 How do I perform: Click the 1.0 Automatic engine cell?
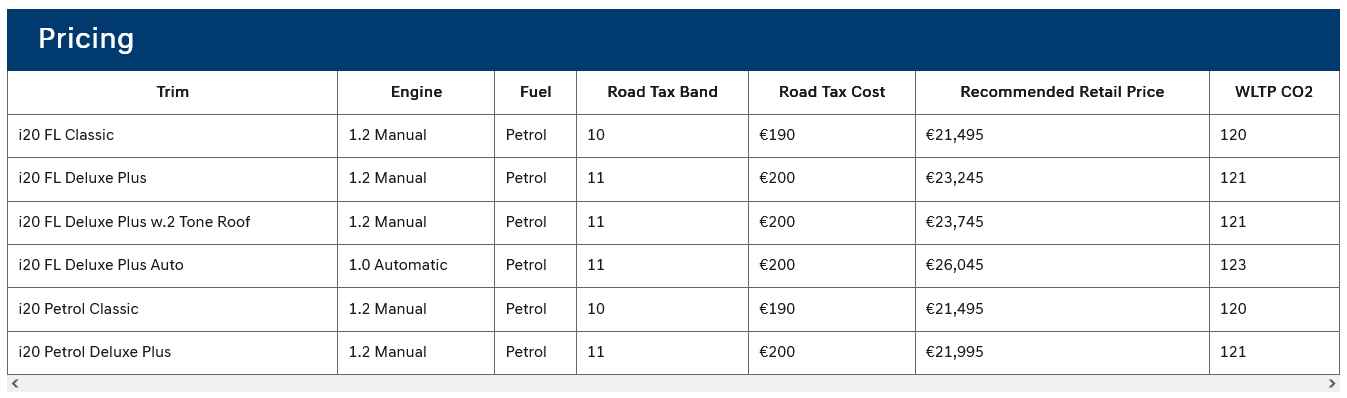pos(416,265)
